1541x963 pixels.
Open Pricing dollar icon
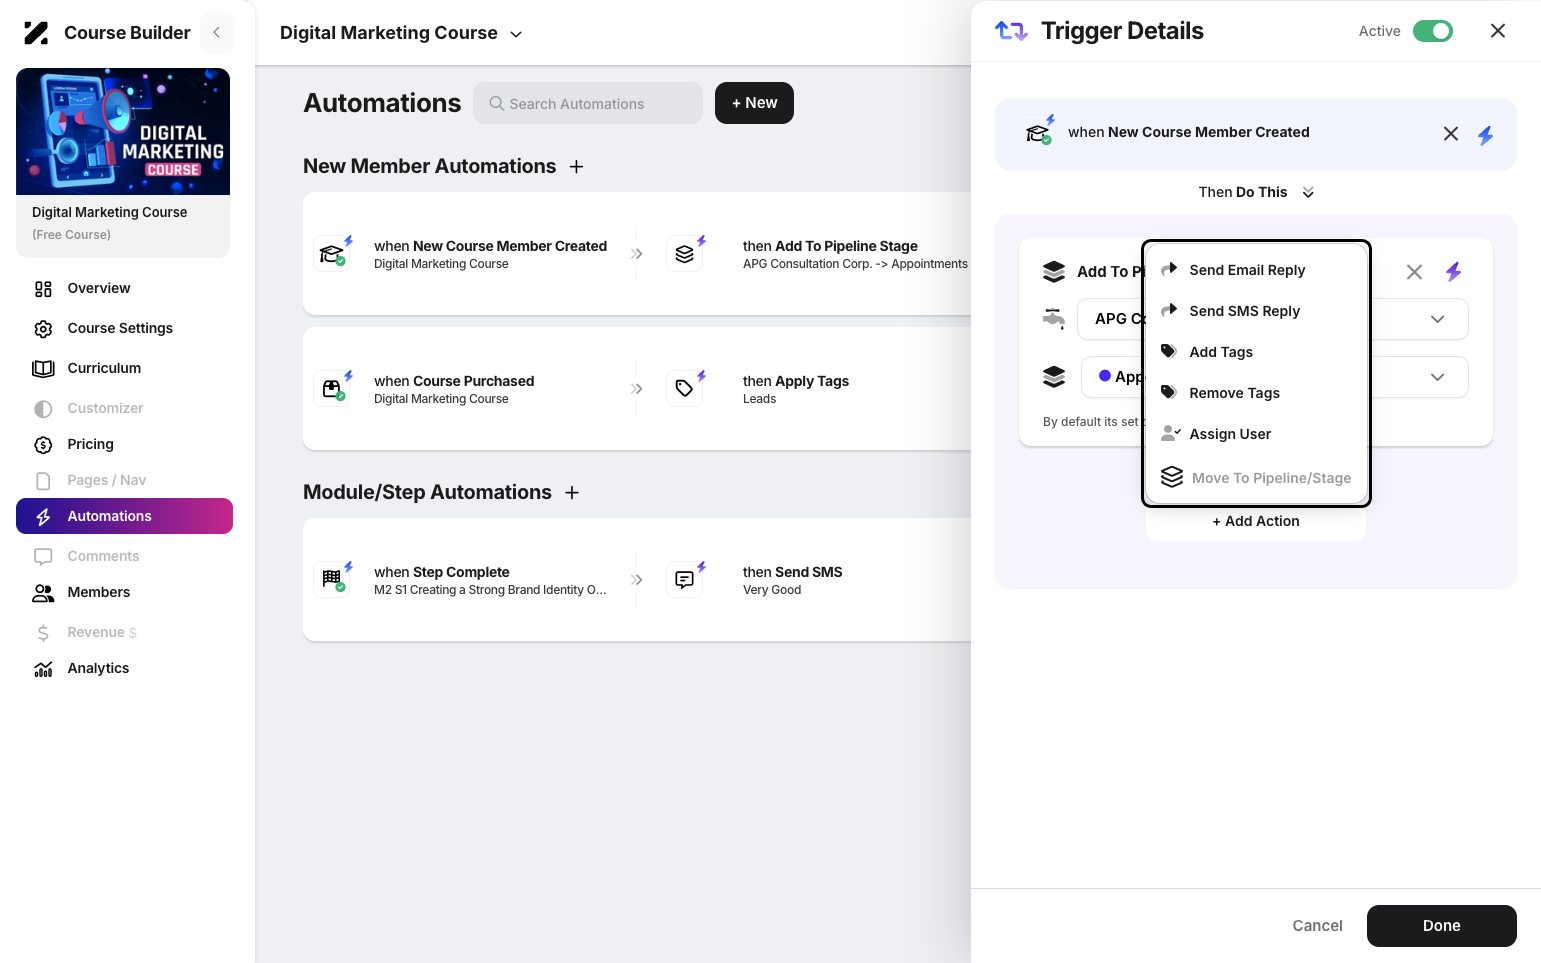click(x=43, y=445)
